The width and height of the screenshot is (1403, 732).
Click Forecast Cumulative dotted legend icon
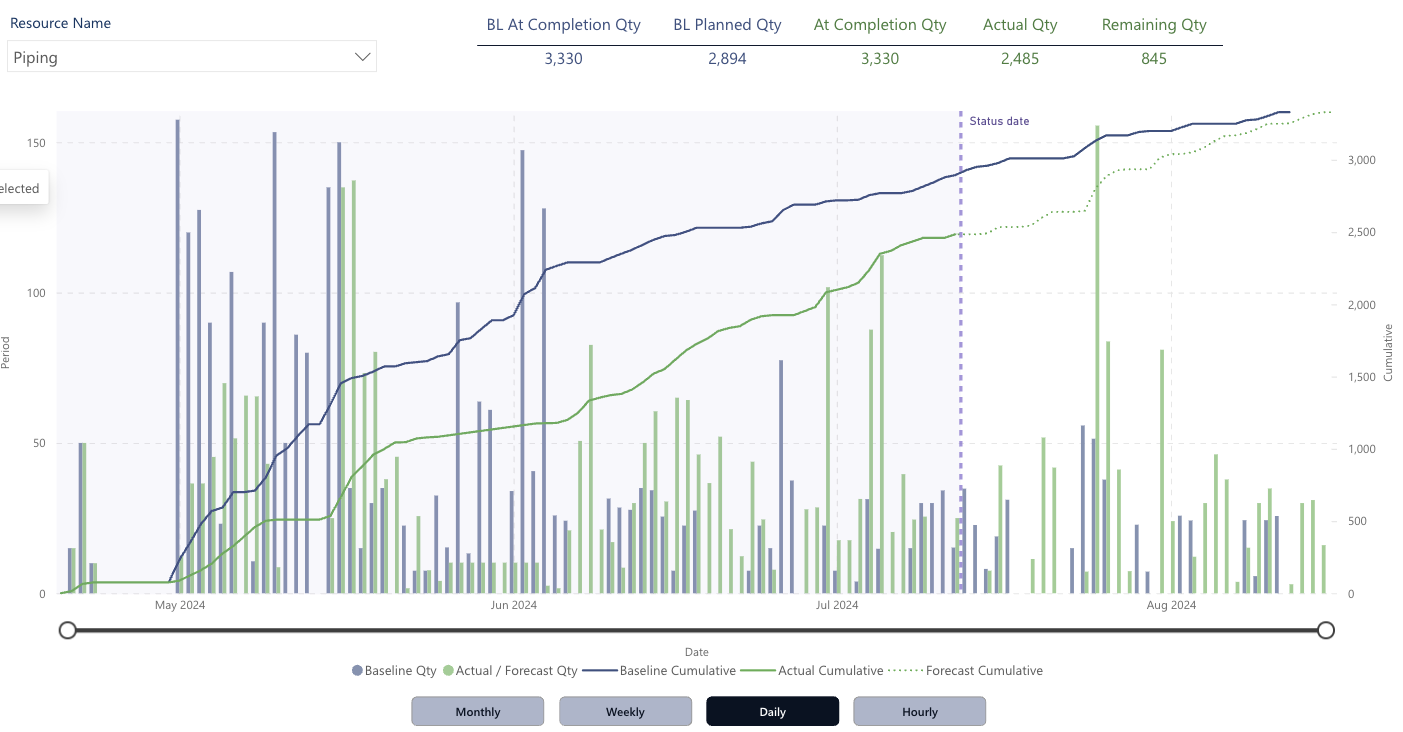[x=907, y=671]
